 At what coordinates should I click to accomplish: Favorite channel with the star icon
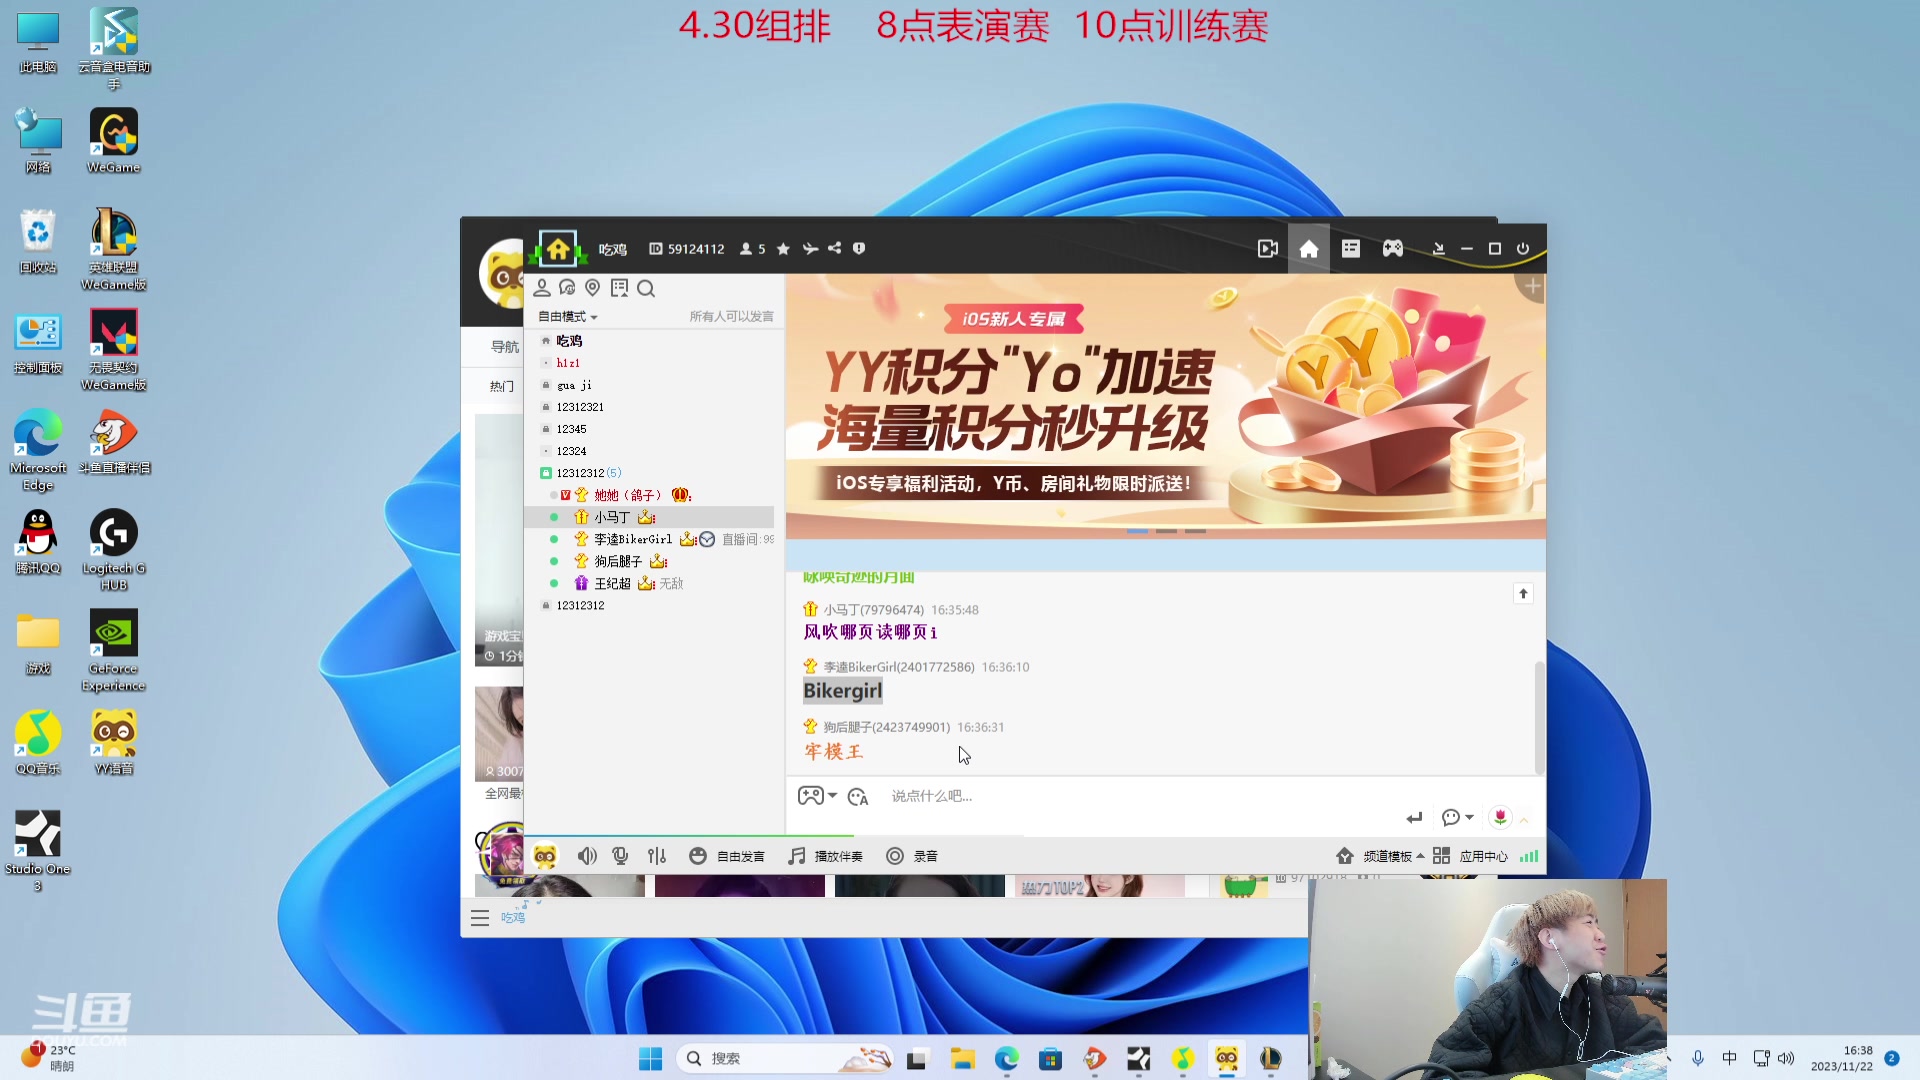[x=783, y=249]
